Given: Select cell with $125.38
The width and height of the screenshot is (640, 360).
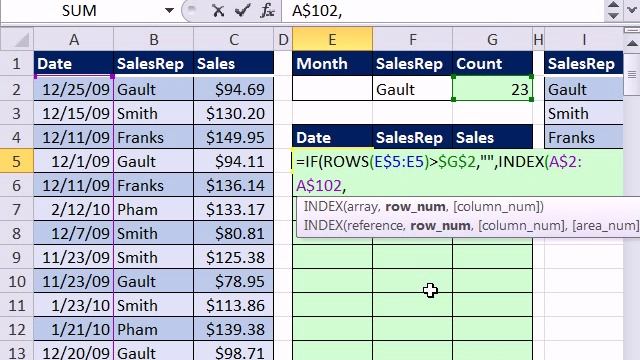Looking at the screenshot, I should tap(233, 257).
